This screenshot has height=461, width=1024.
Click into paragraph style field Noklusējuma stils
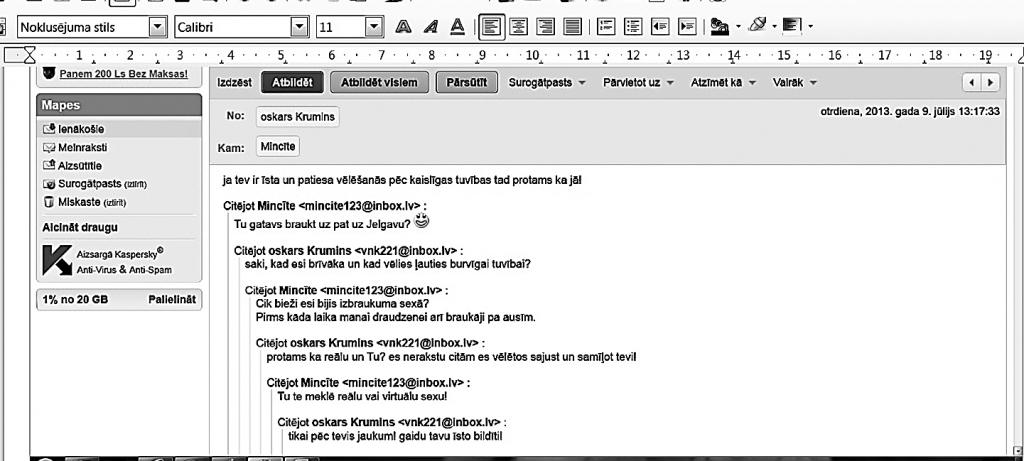[x=83, y=27]
